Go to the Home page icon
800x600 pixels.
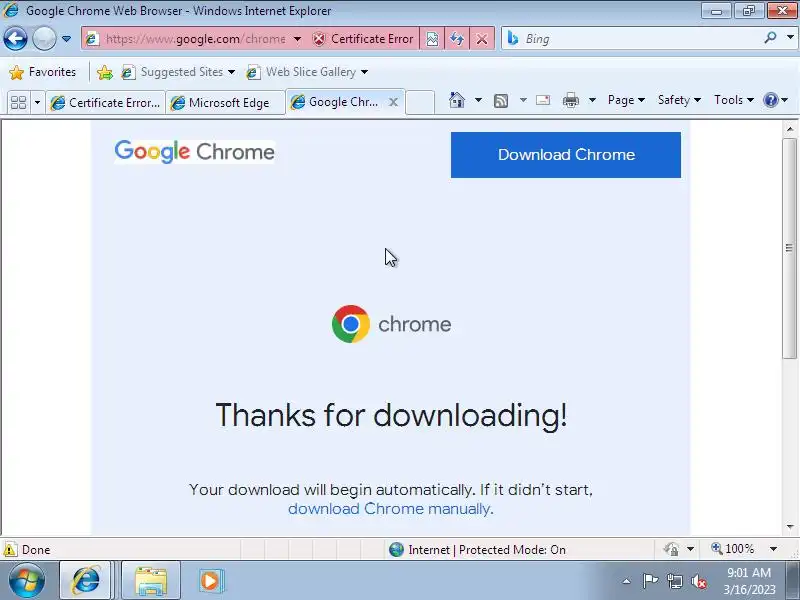coord(457,100)
